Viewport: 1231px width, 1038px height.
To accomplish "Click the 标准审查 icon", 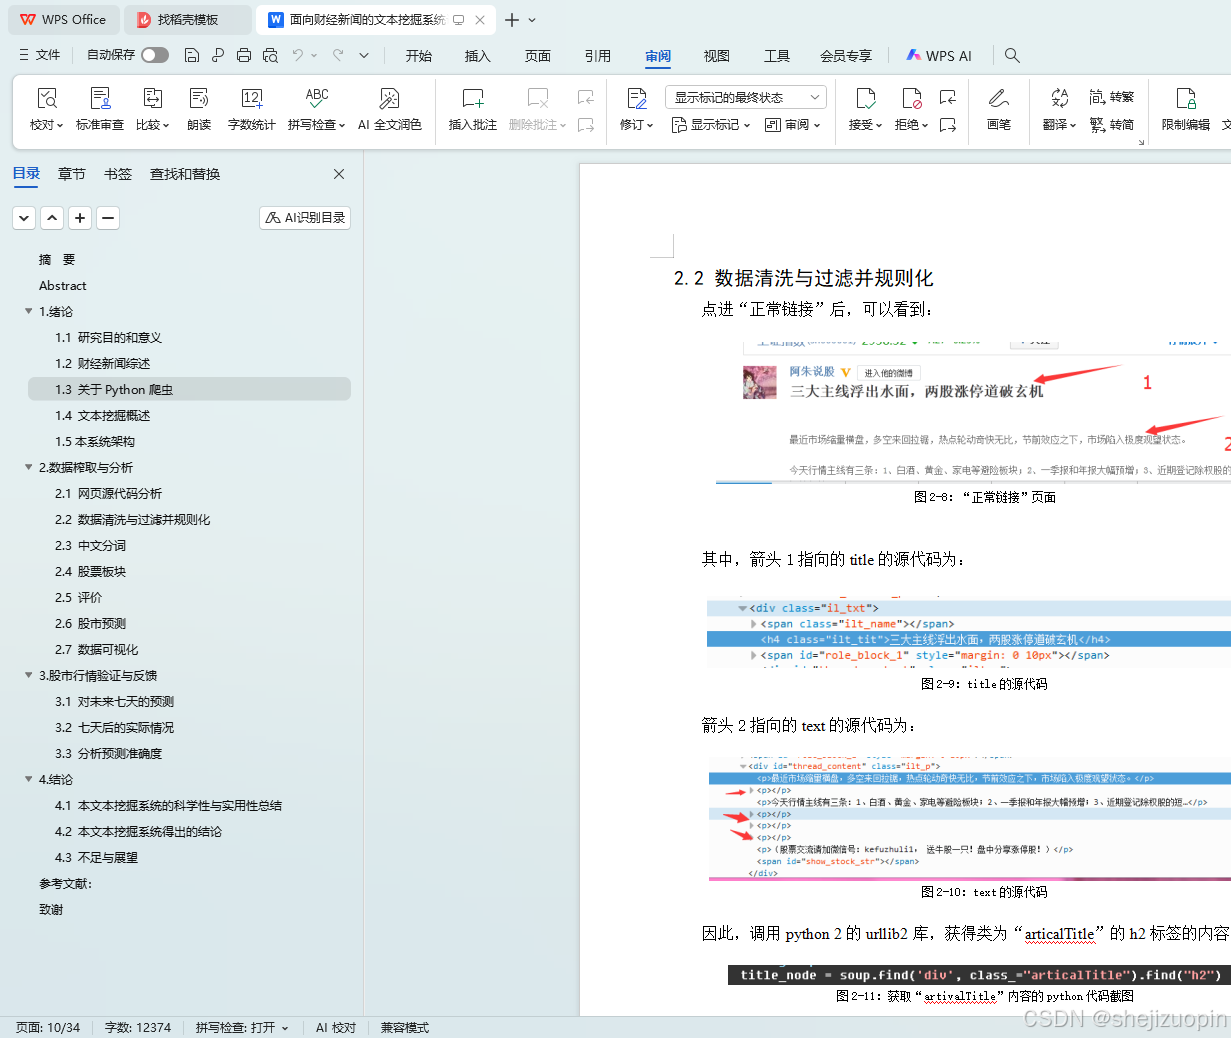I will click(x=100, y=98).
